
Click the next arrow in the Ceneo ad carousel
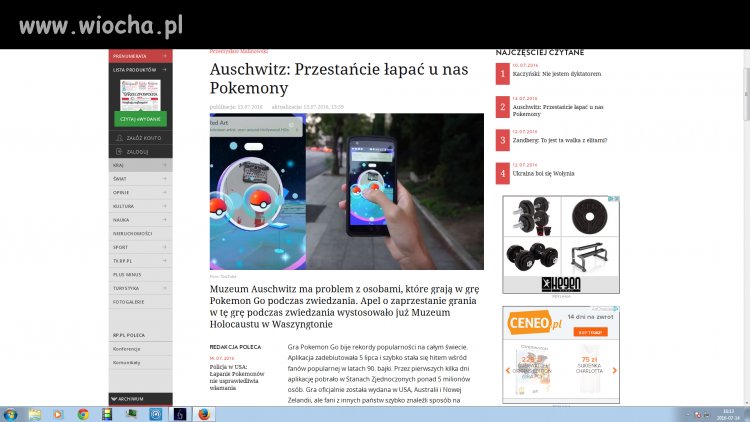point(615,370)
